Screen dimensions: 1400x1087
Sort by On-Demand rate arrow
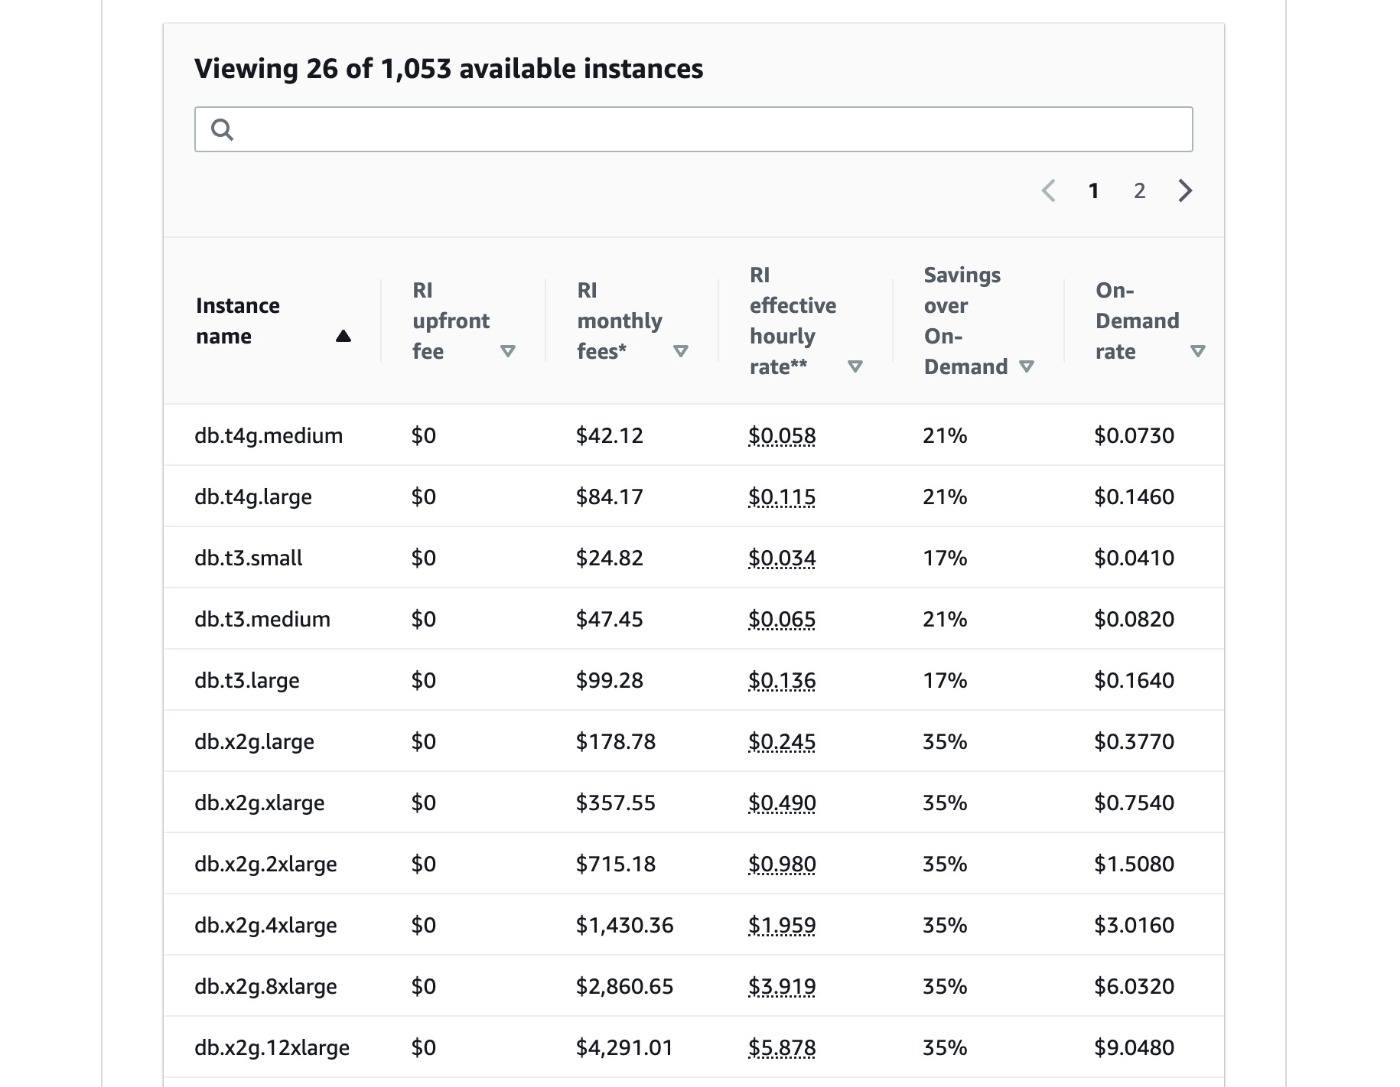[x=1198, y=351]
